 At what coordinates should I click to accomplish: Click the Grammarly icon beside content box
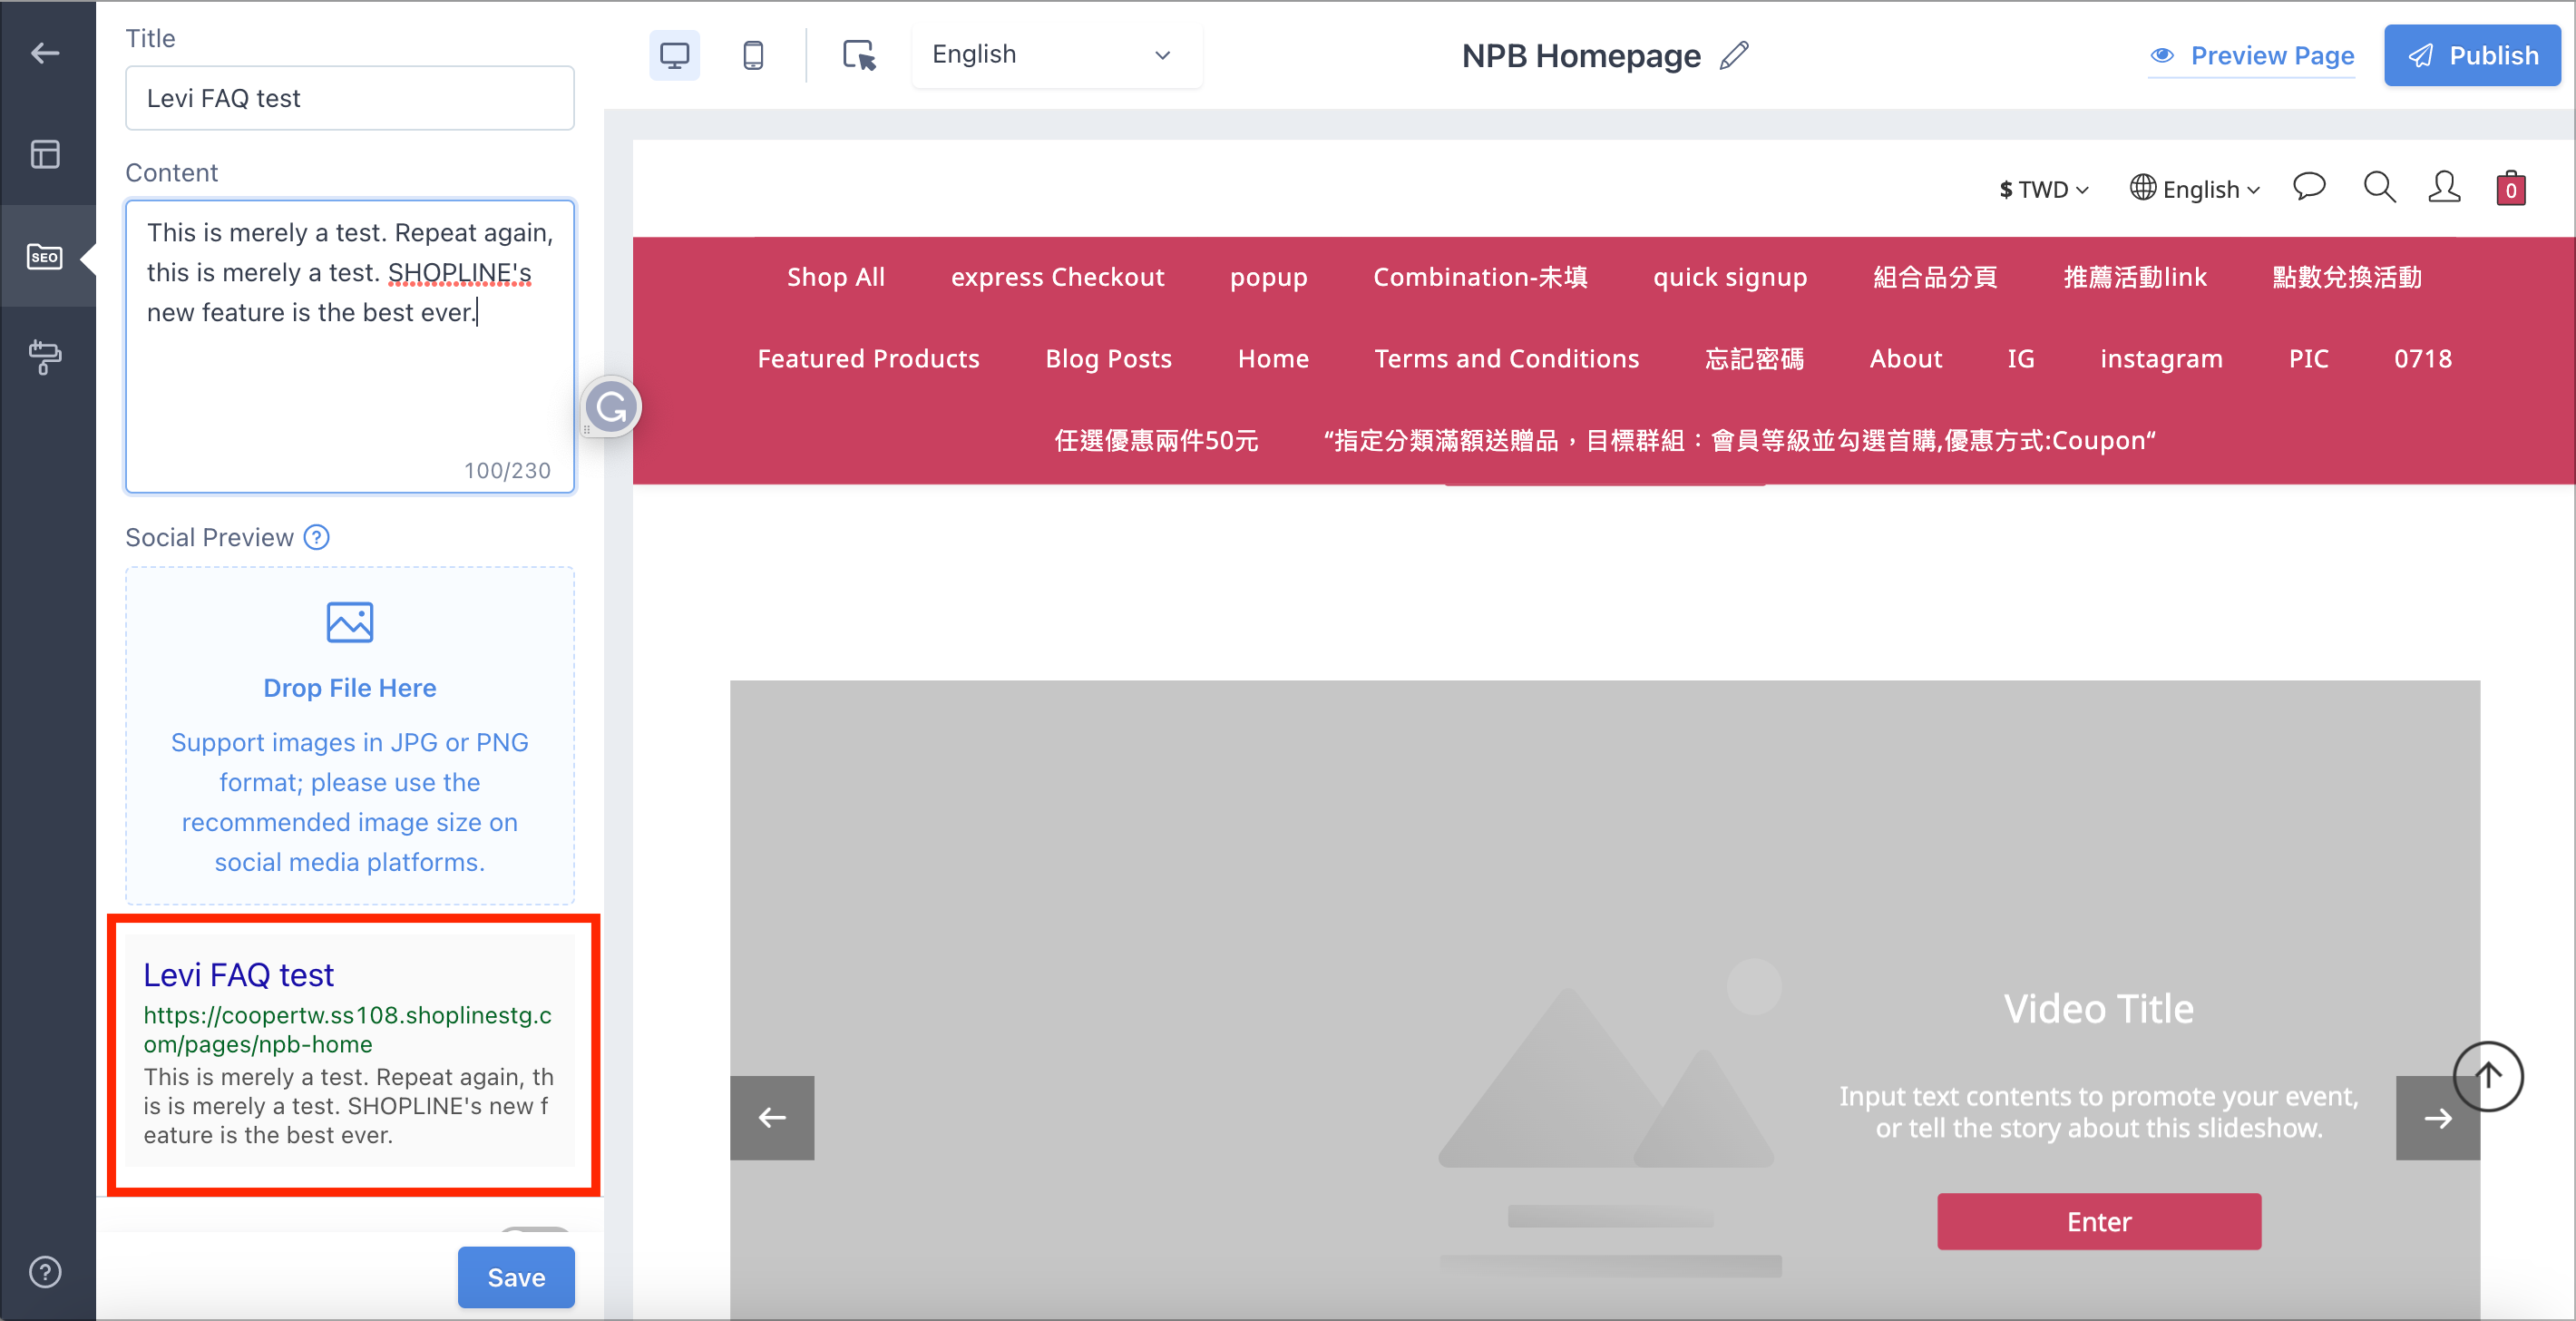coord(611,407)
